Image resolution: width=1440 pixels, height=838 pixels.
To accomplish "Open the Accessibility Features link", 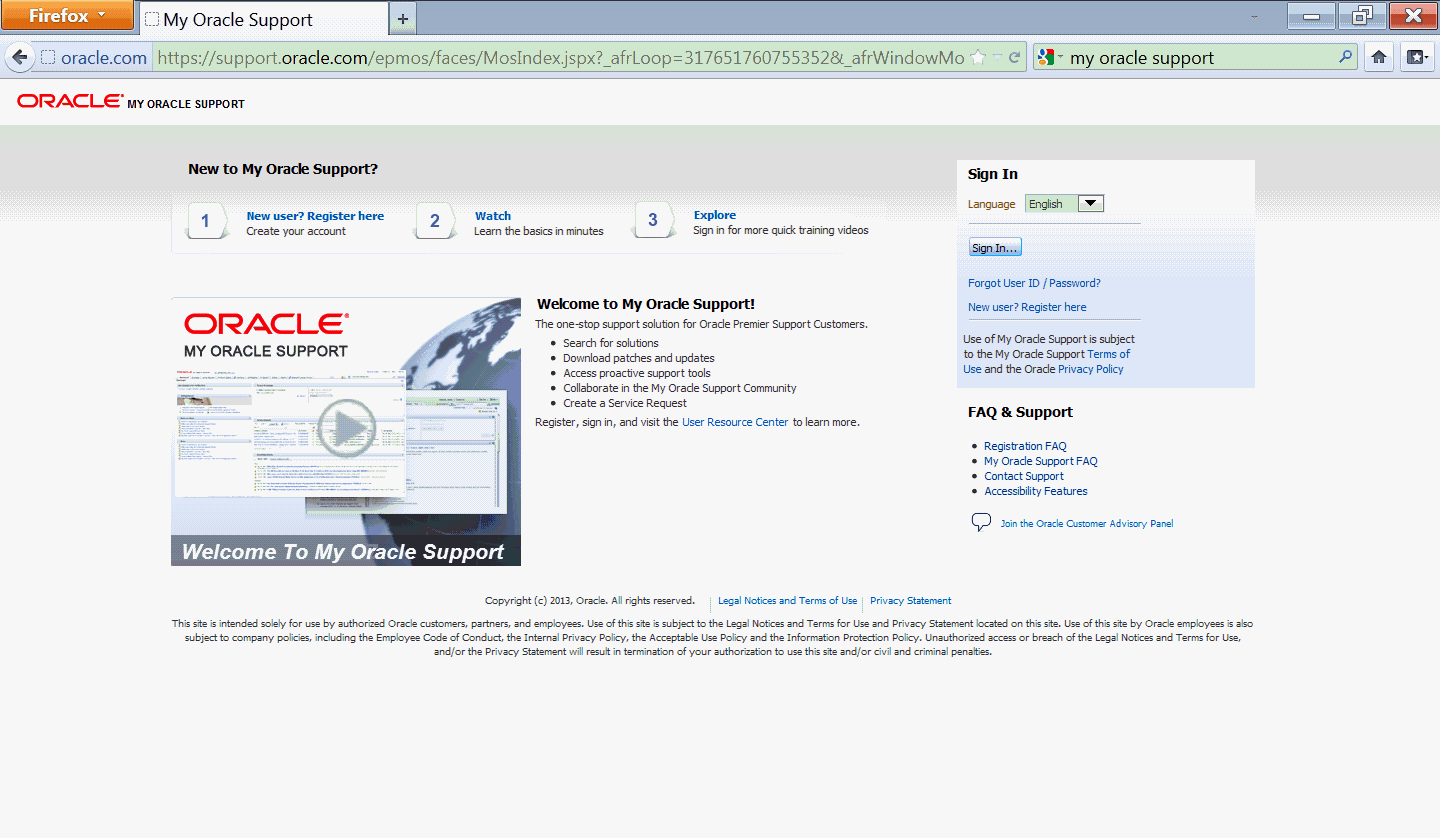I will (1036, 491).
